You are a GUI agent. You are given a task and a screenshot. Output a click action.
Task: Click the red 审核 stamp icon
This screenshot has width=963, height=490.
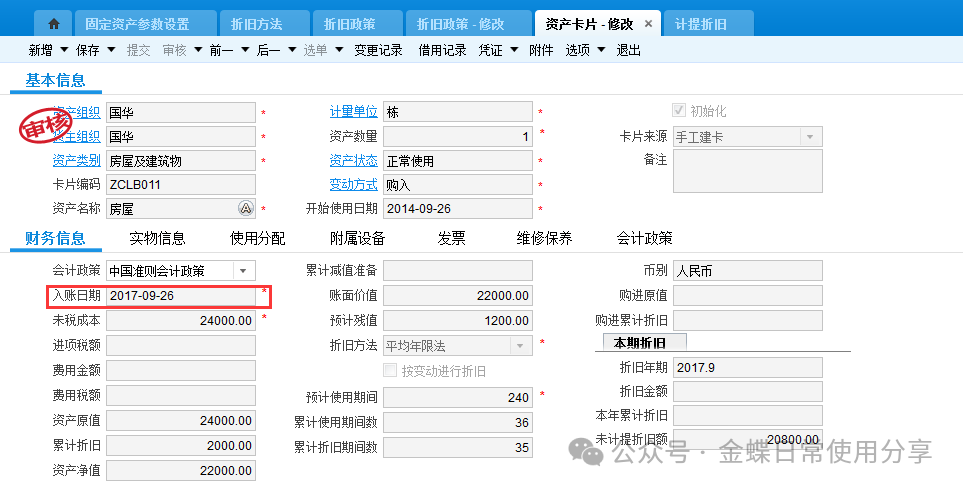(x=44, y=127)
